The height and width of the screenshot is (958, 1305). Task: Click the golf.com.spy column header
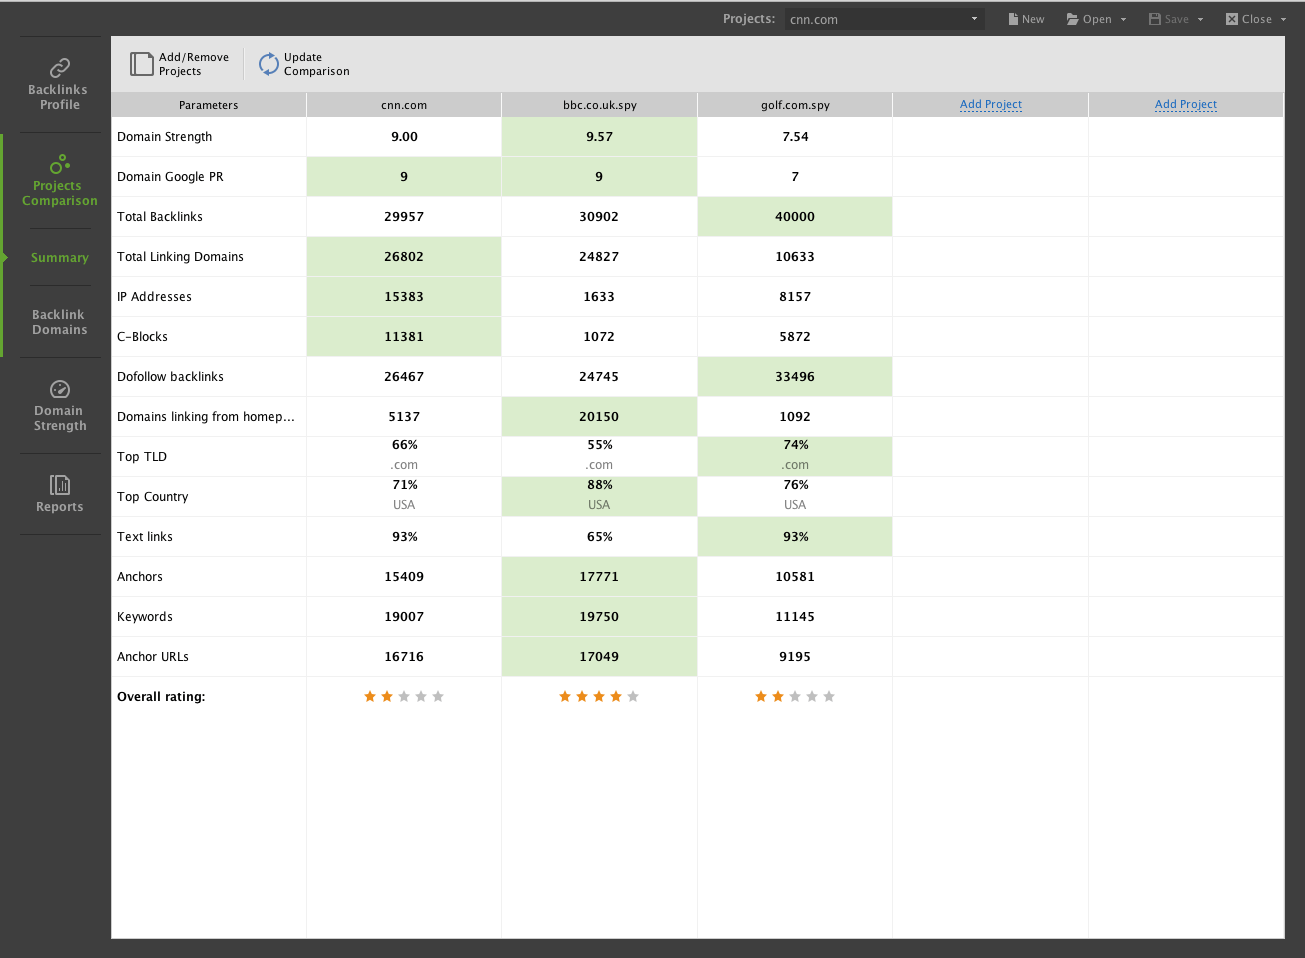coord(795,105)
